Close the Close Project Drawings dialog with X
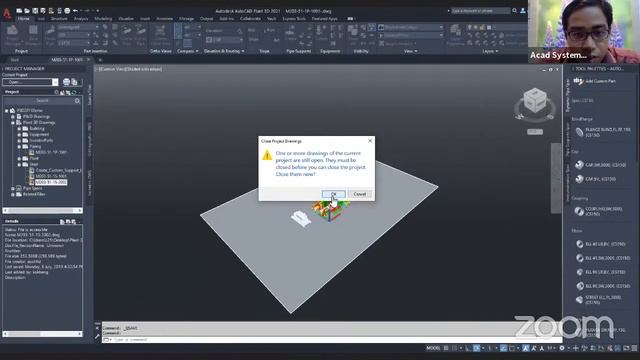The height and width of the screenshot is (360, 640). click(x=370, y=141)
